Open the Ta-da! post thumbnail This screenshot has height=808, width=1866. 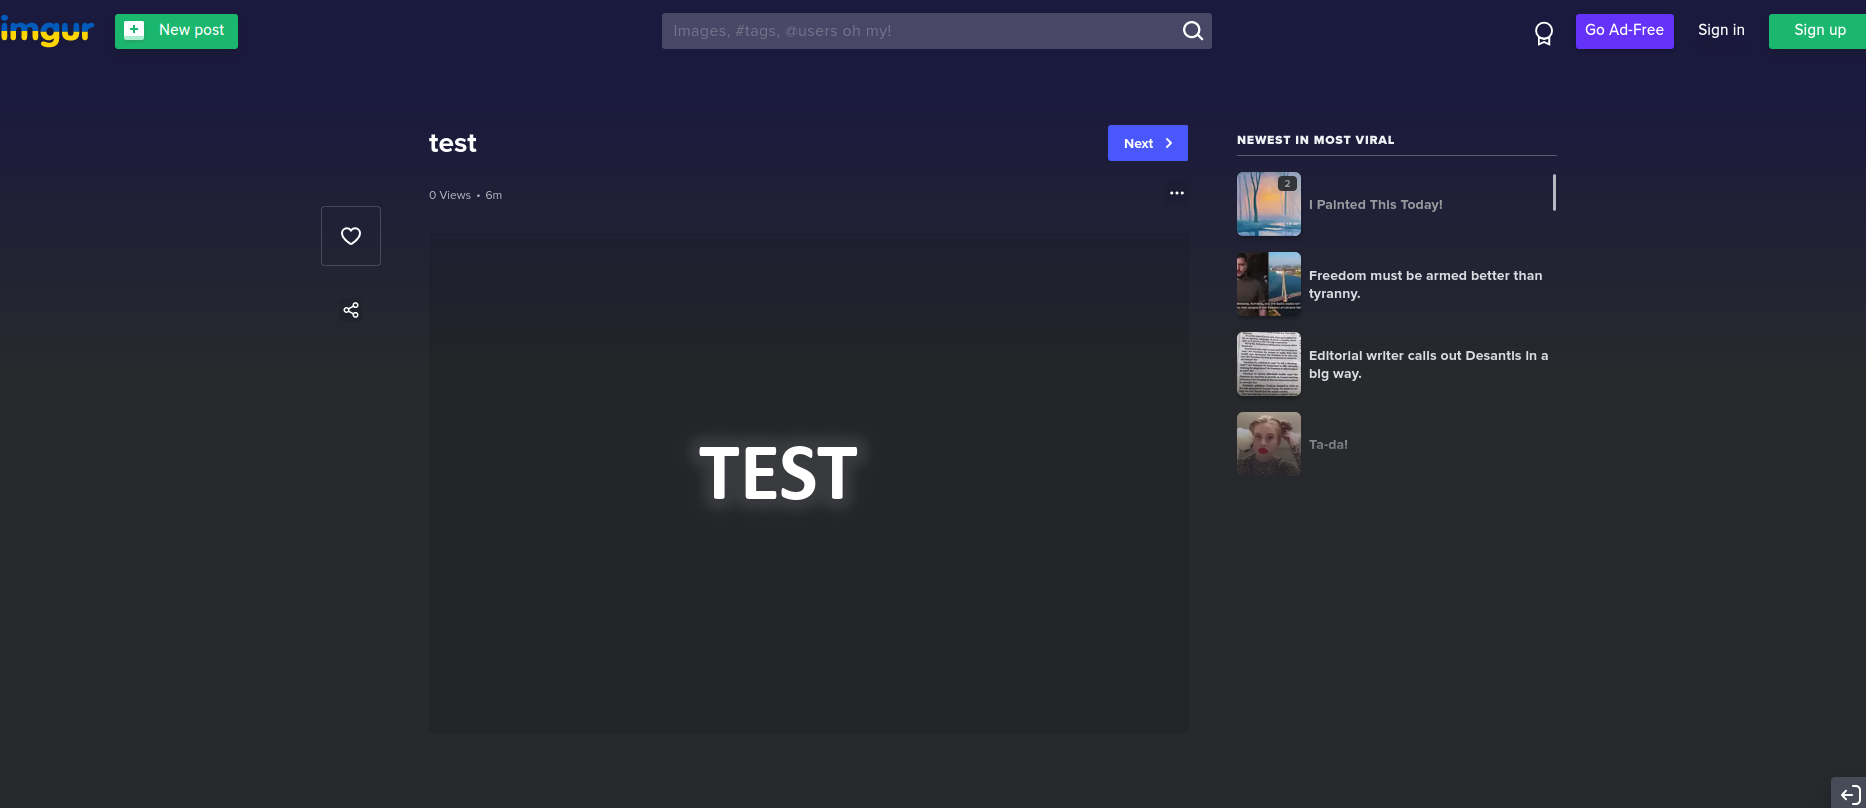1269,444
